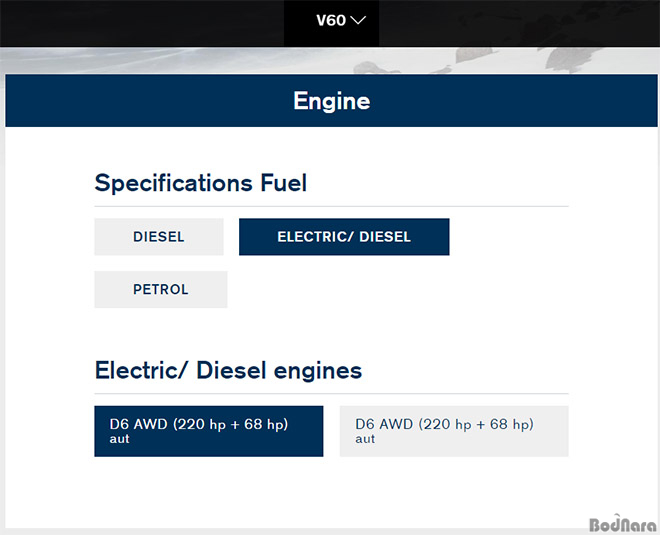Click the dark navigation bar right of V60
This screenshot has height=535, width=660.
click(x=519, y=23)
